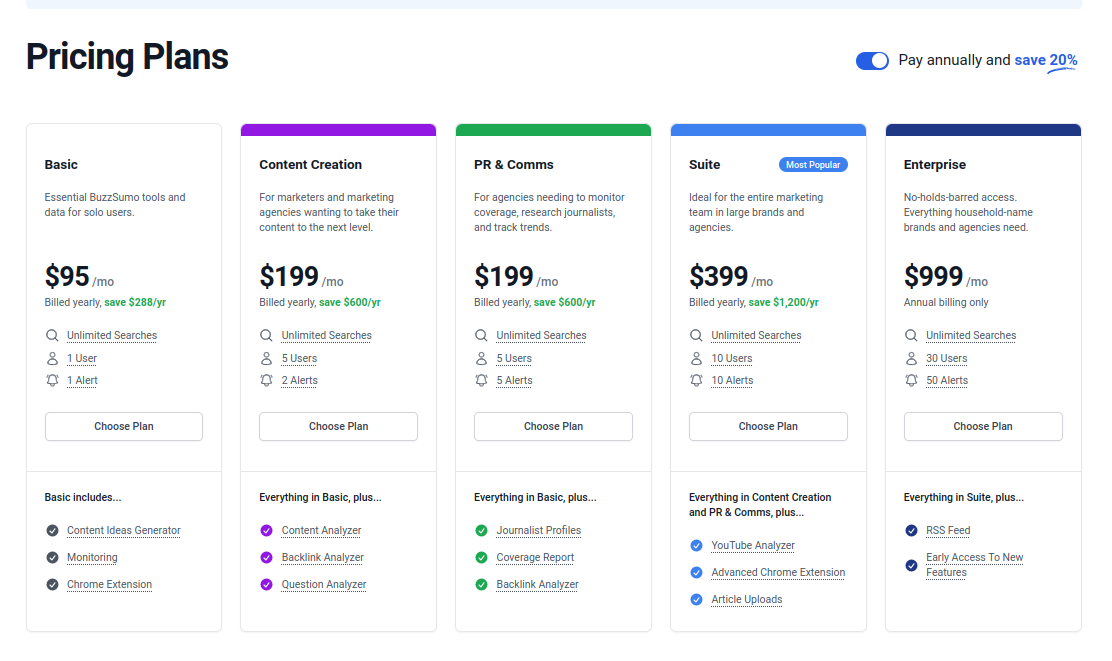Click user icon beside '10 Users'
Screen dimensions: 1112x661
tap(696, 358)
